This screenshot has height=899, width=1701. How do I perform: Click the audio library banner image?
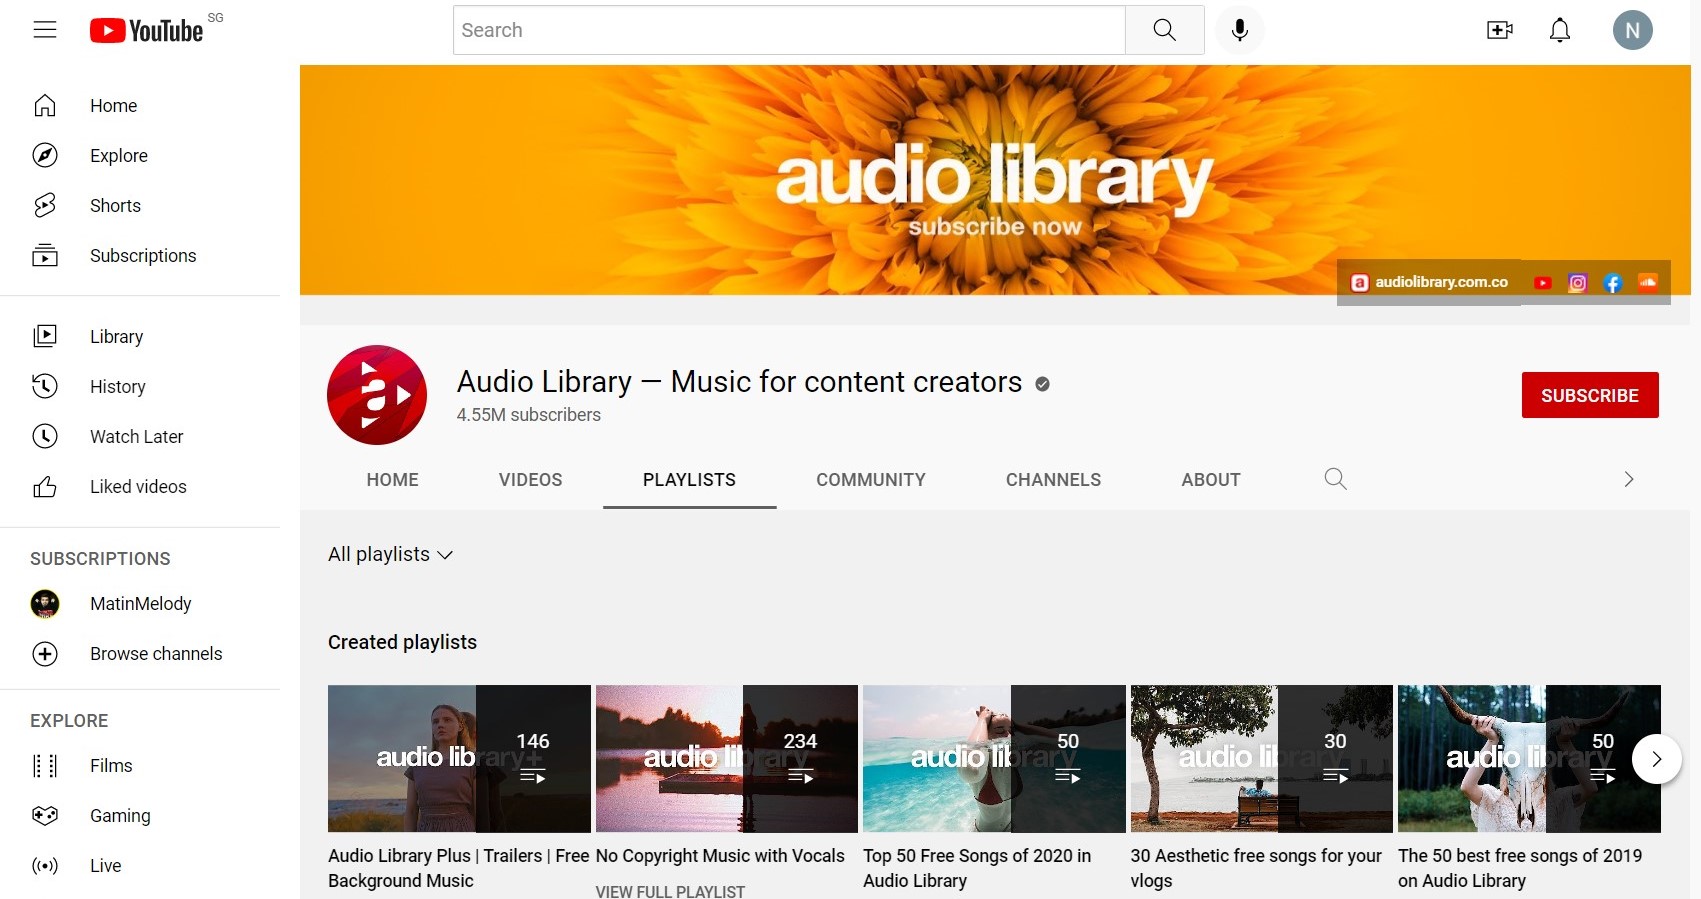click(995, 180)
